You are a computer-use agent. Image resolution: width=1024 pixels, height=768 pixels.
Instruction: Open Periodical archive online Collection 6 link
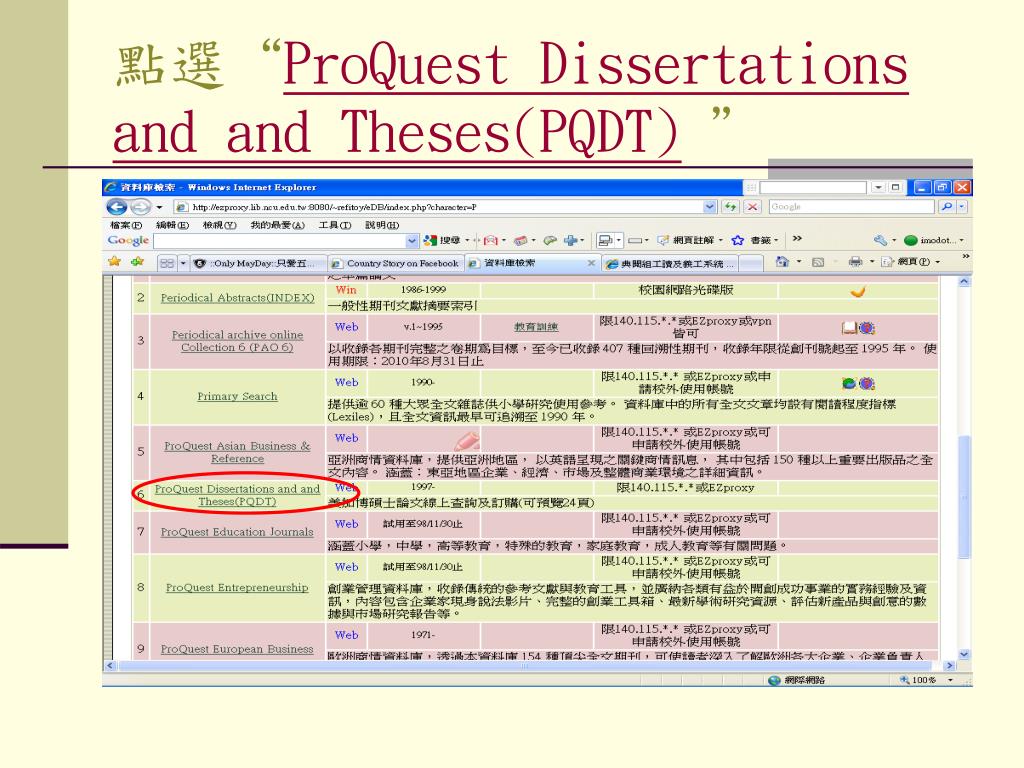point(237,341)
